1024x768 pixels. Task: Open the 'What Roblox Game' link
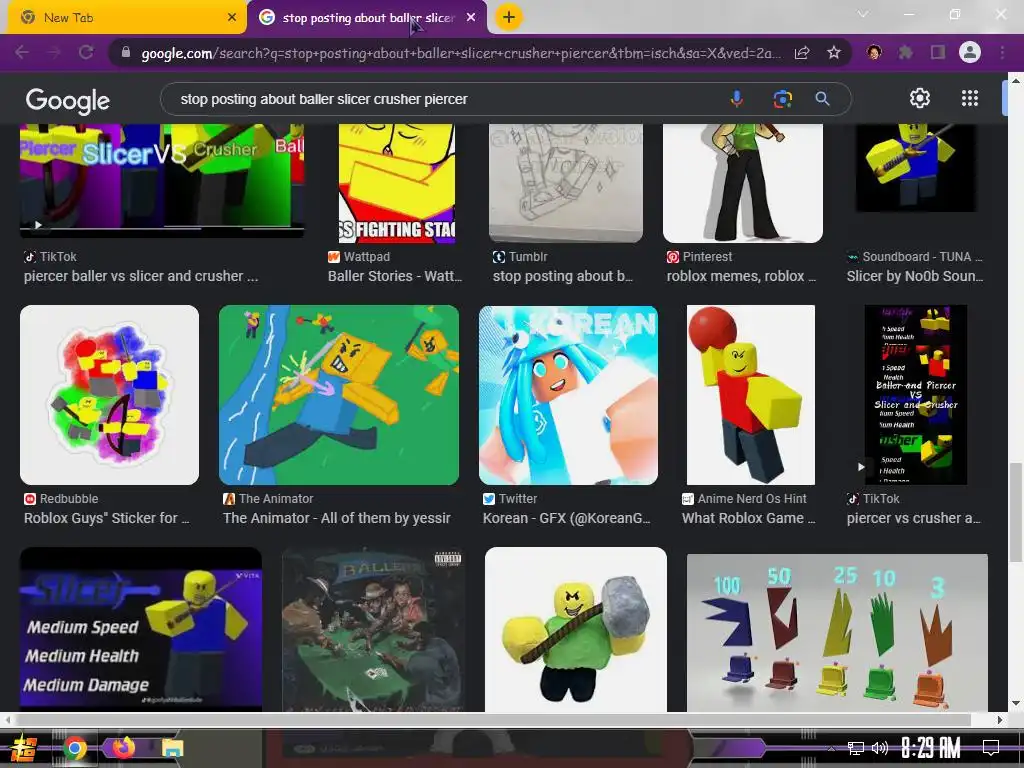tap(748, 518)
